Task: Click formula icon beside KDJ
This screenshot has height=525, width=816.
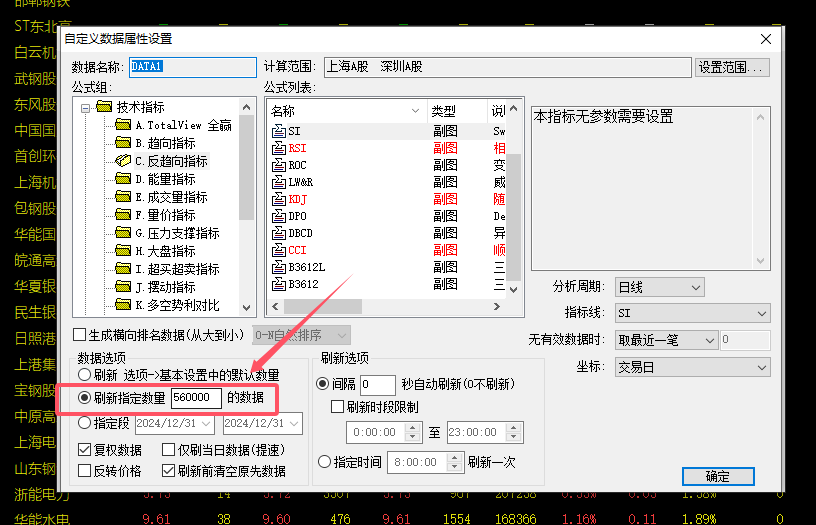Action: point(279,199)
